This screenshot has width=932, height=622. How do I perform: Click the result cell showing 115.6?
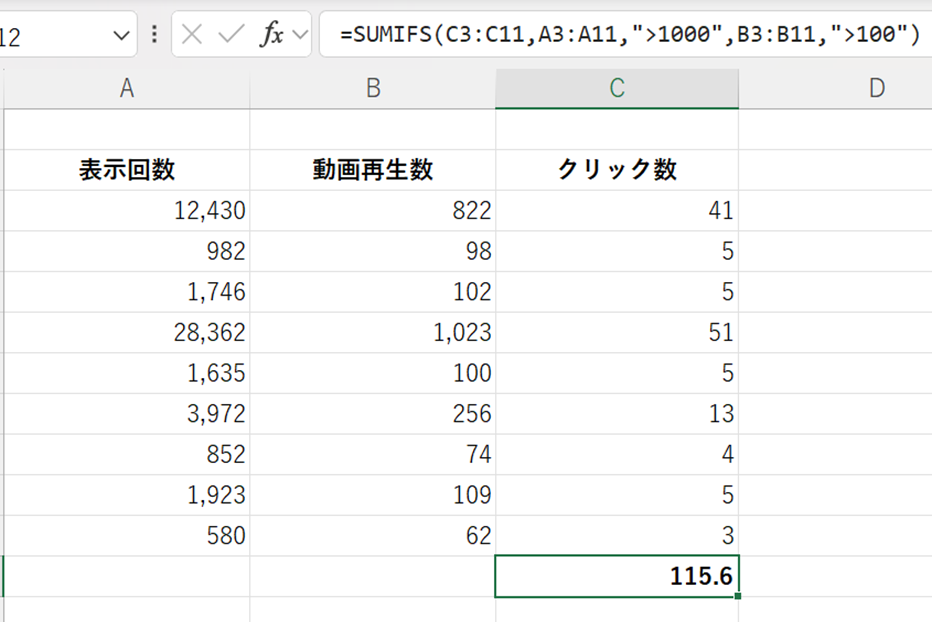click(x=617, y=576)
